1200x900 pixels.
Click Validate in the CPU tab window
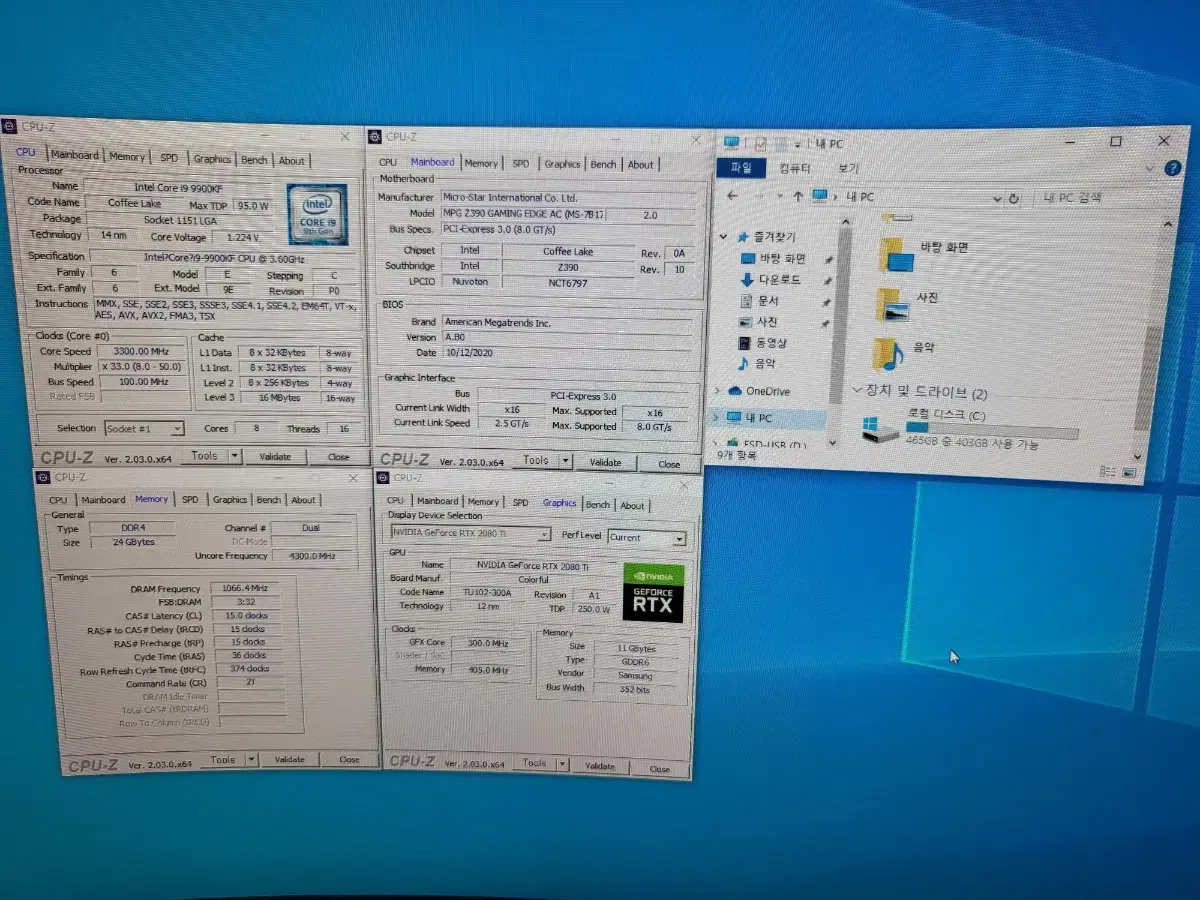click(x=275, y=456)
